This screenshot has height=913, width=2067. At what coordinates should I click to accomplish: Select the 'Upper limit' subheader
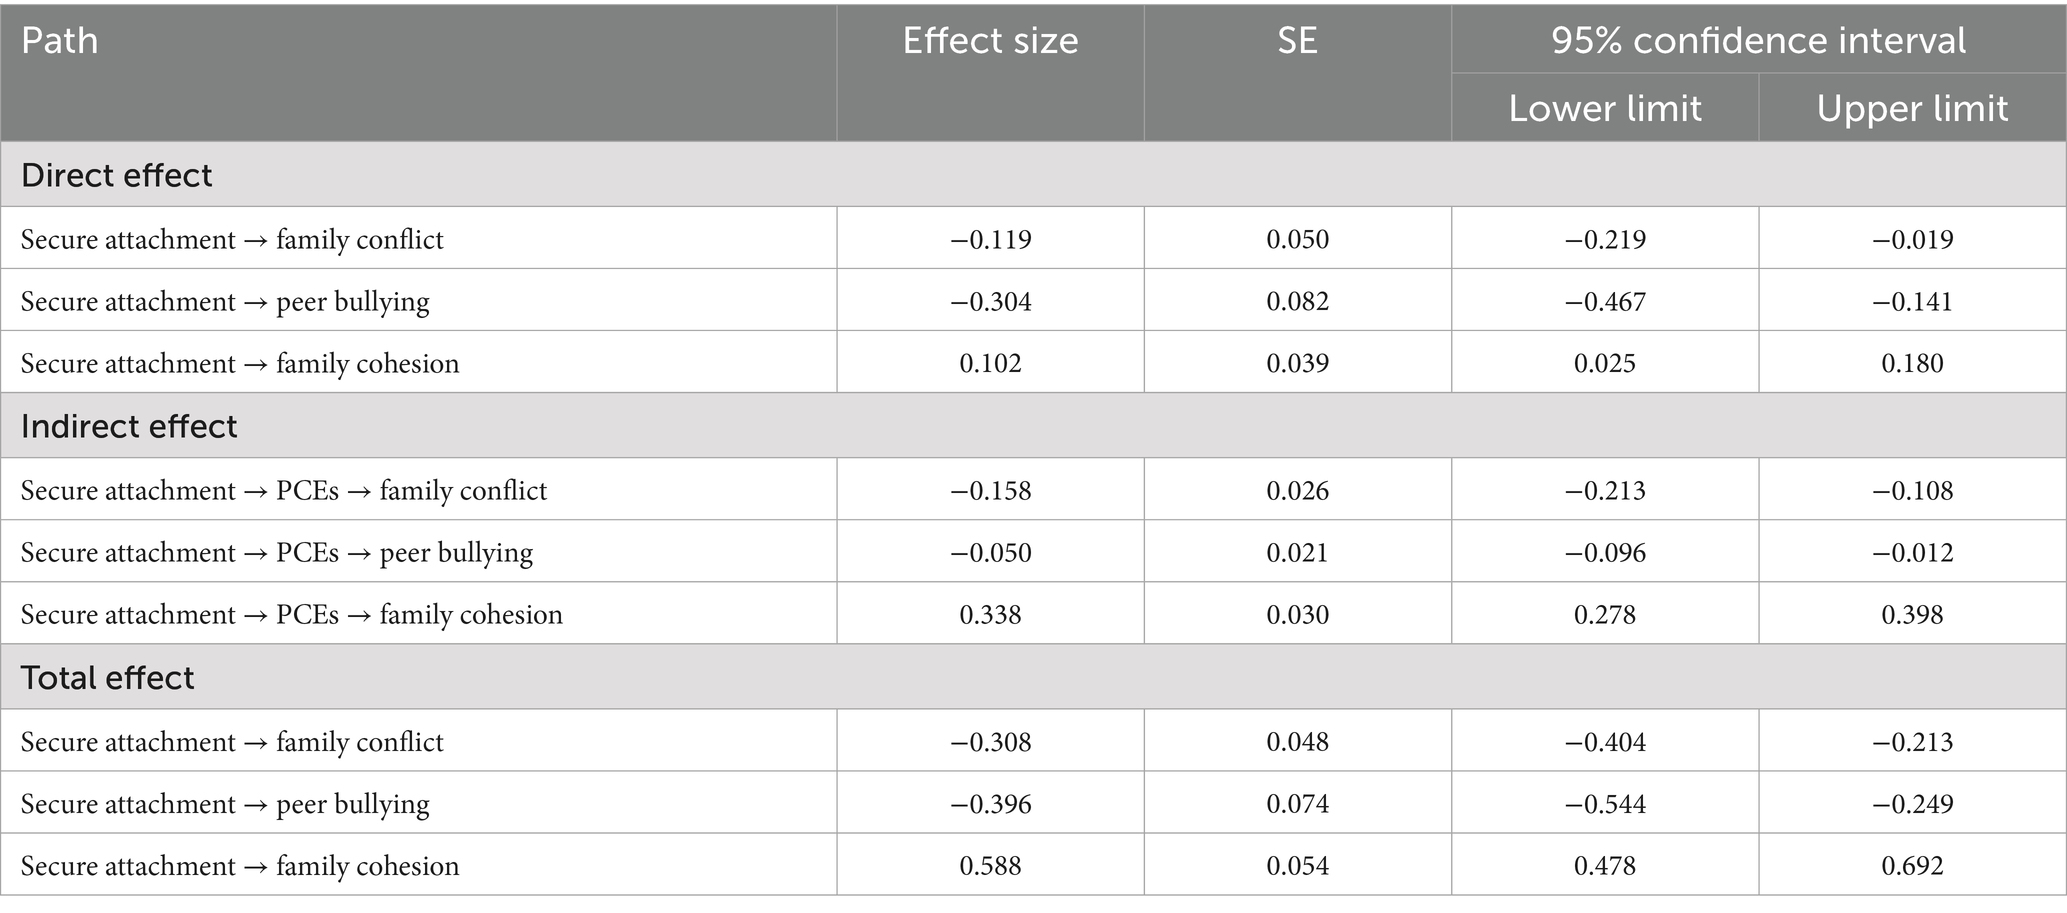(1912, 108)
